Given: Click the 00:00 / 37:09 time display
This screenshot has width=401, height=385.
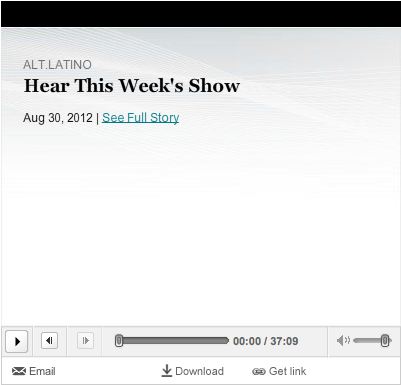Looking at the screenshot, I should pyautogui.click(x=266, y=341).
